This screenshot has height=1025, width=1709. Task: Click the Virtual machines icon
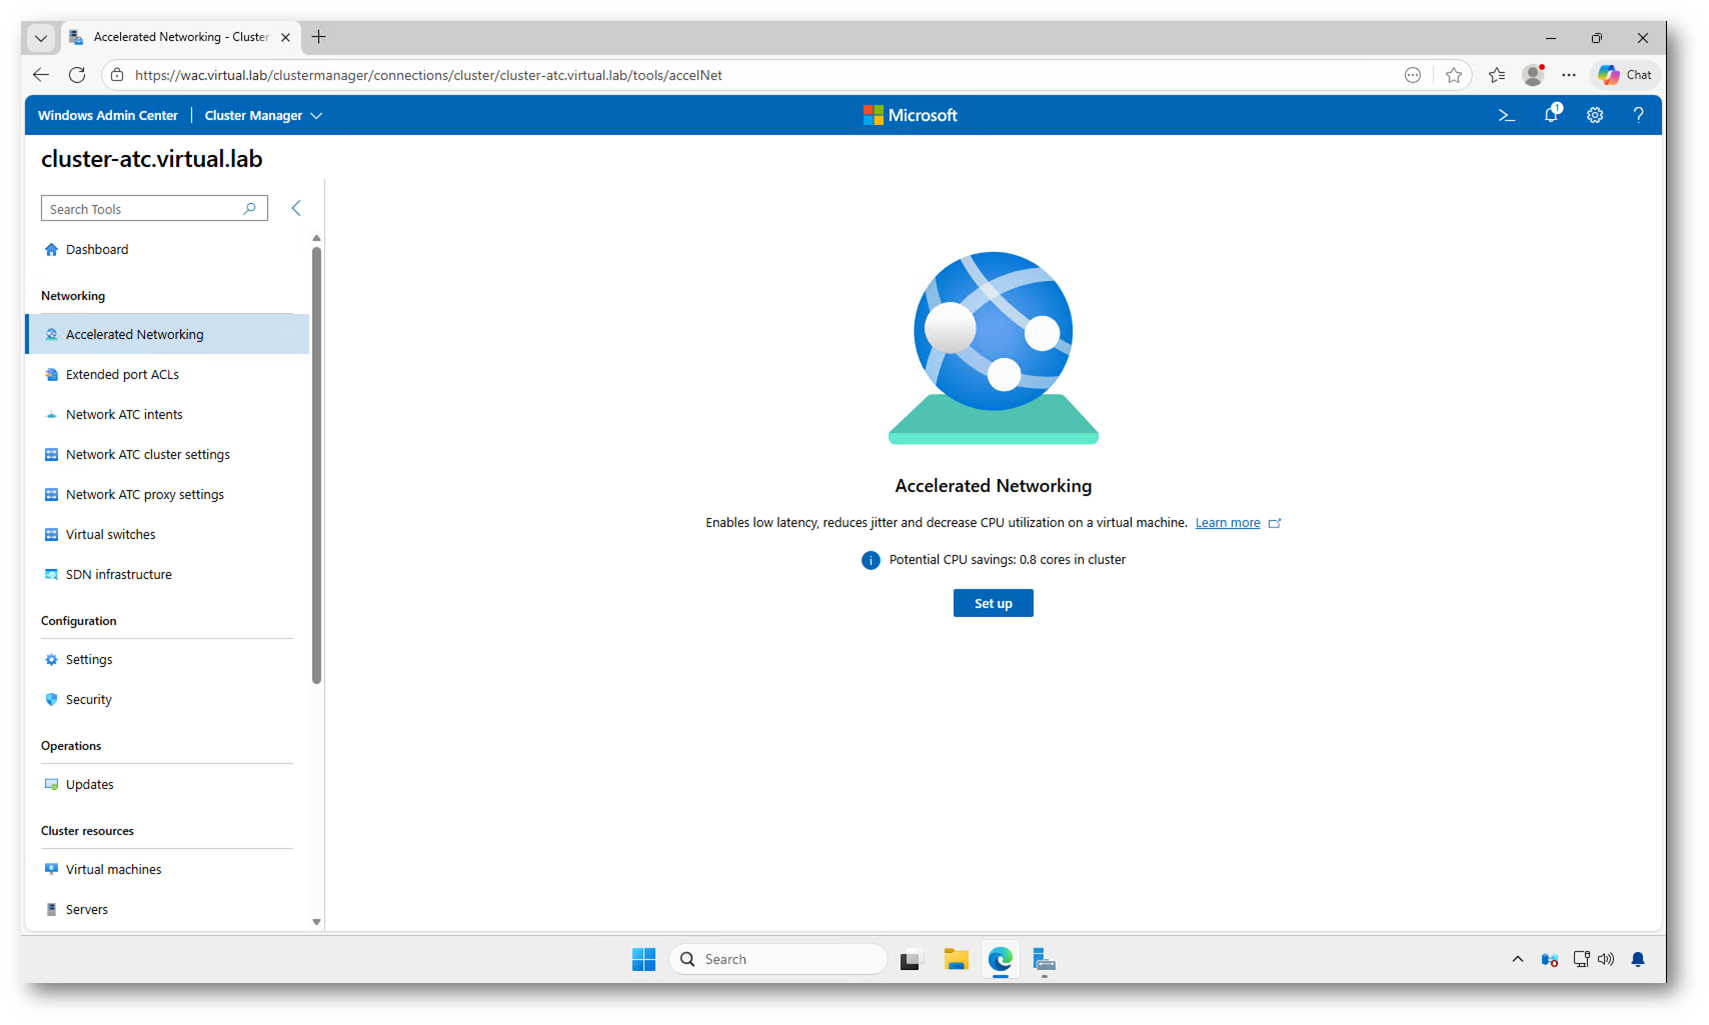(51, 869)
